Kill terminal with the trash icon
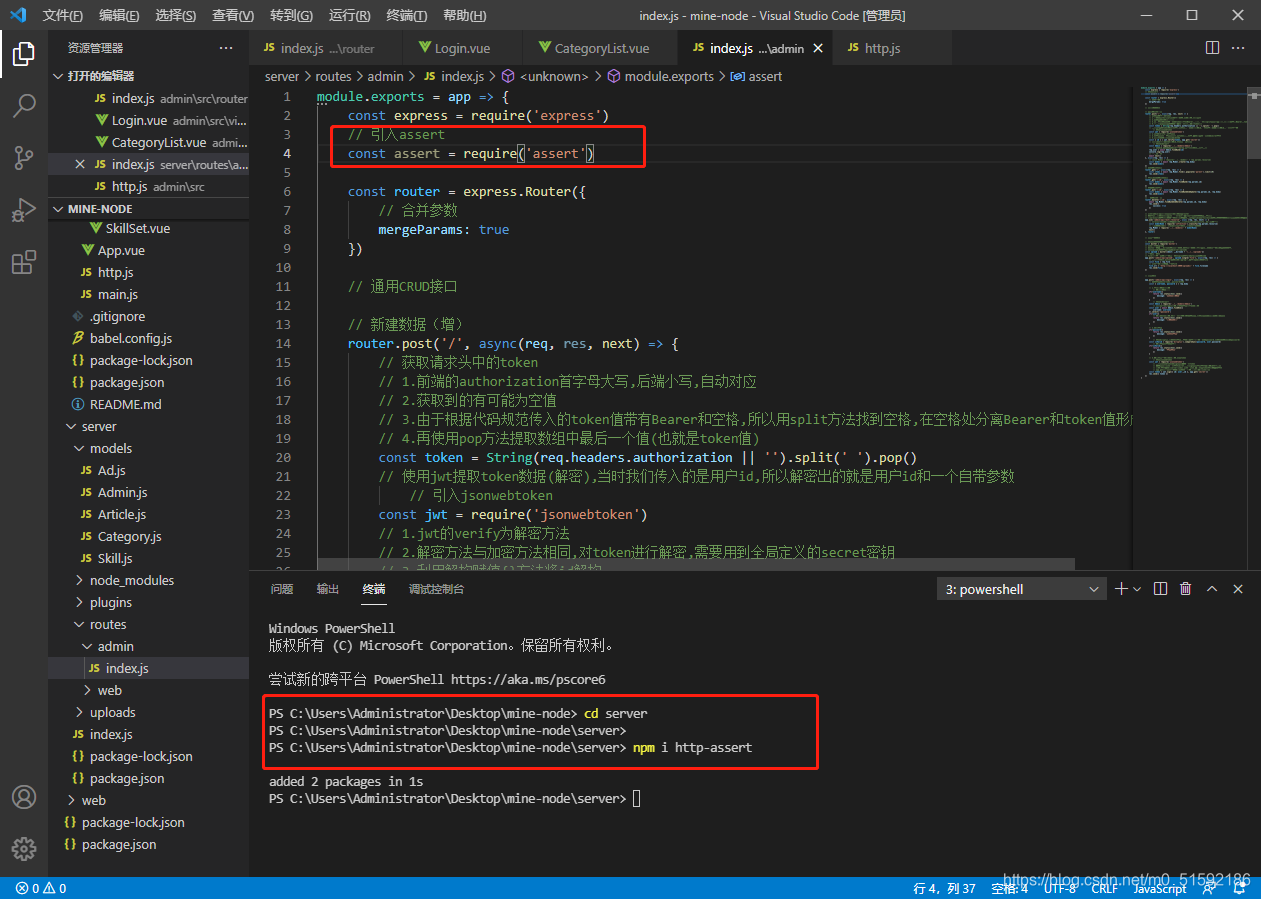The height and width of the screenshot is (899, 1261). point(1186,589)
